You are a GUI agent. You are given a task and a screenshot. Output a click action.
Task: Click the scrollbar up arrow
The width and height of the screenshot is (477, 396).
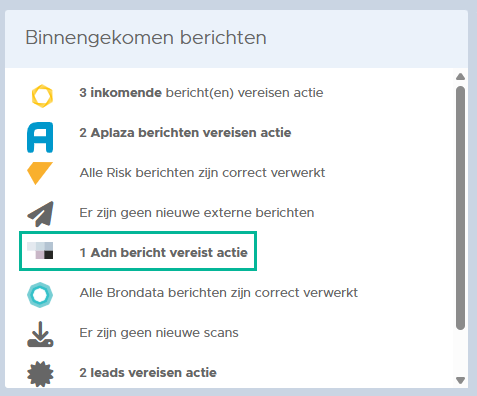(x=460, y=77)
